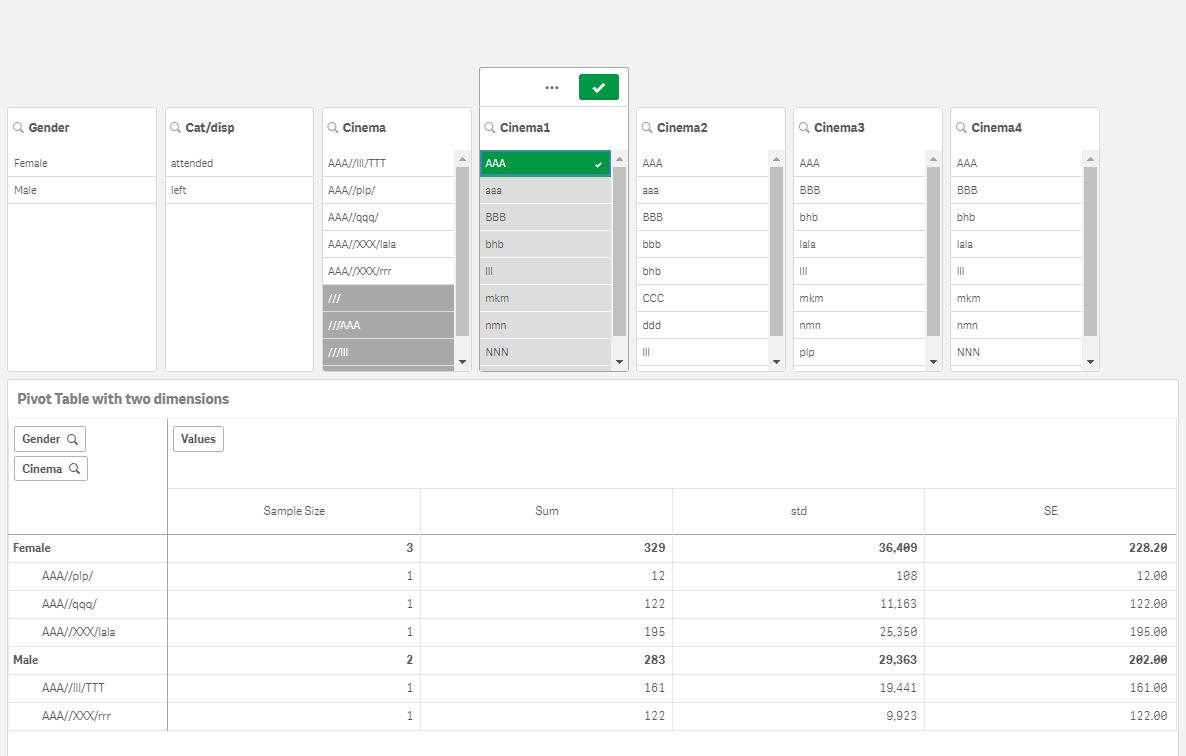Confirm selection with the green checkmark button
Image resolution: width=1186 pixels, height=756 pixels.
click(598, 87)
